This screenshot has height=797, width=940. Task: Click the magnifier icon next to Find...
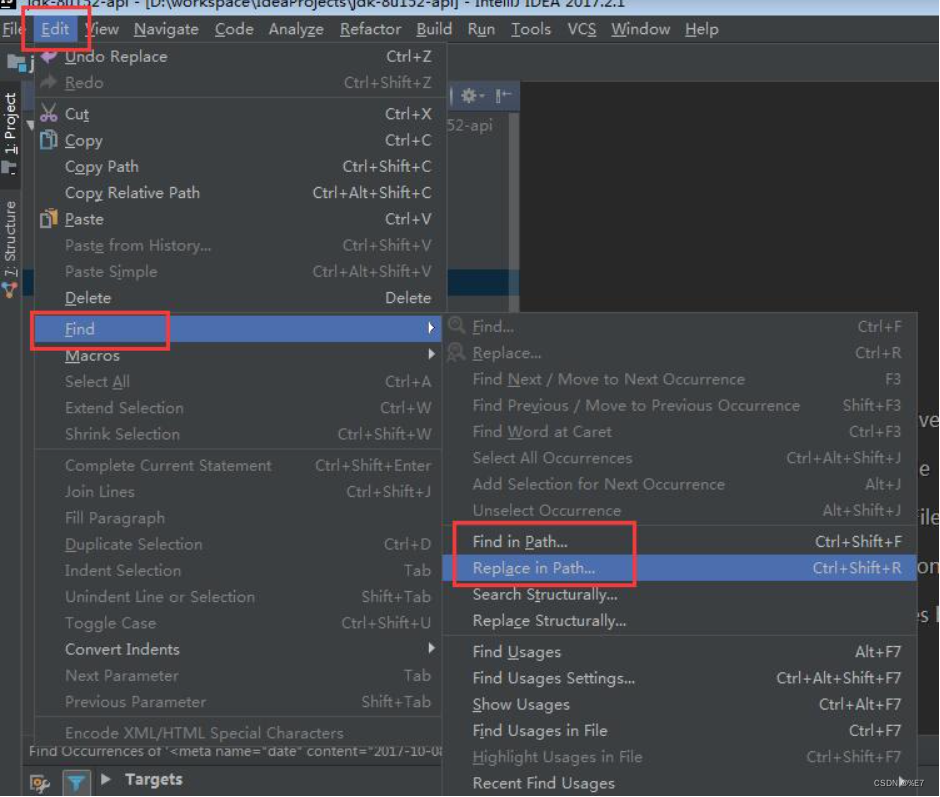coord(457,326)
